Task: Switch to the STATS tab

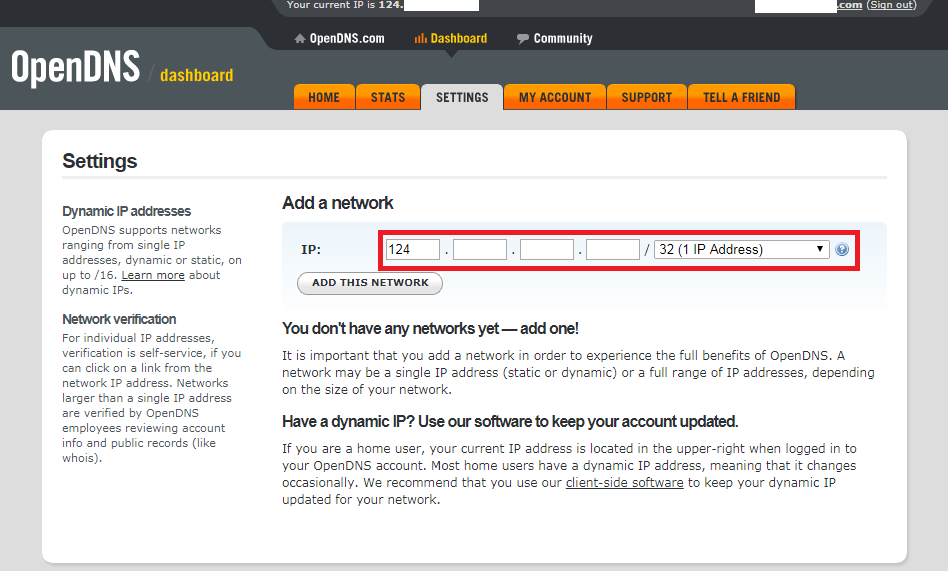Action: pos(388,97)
